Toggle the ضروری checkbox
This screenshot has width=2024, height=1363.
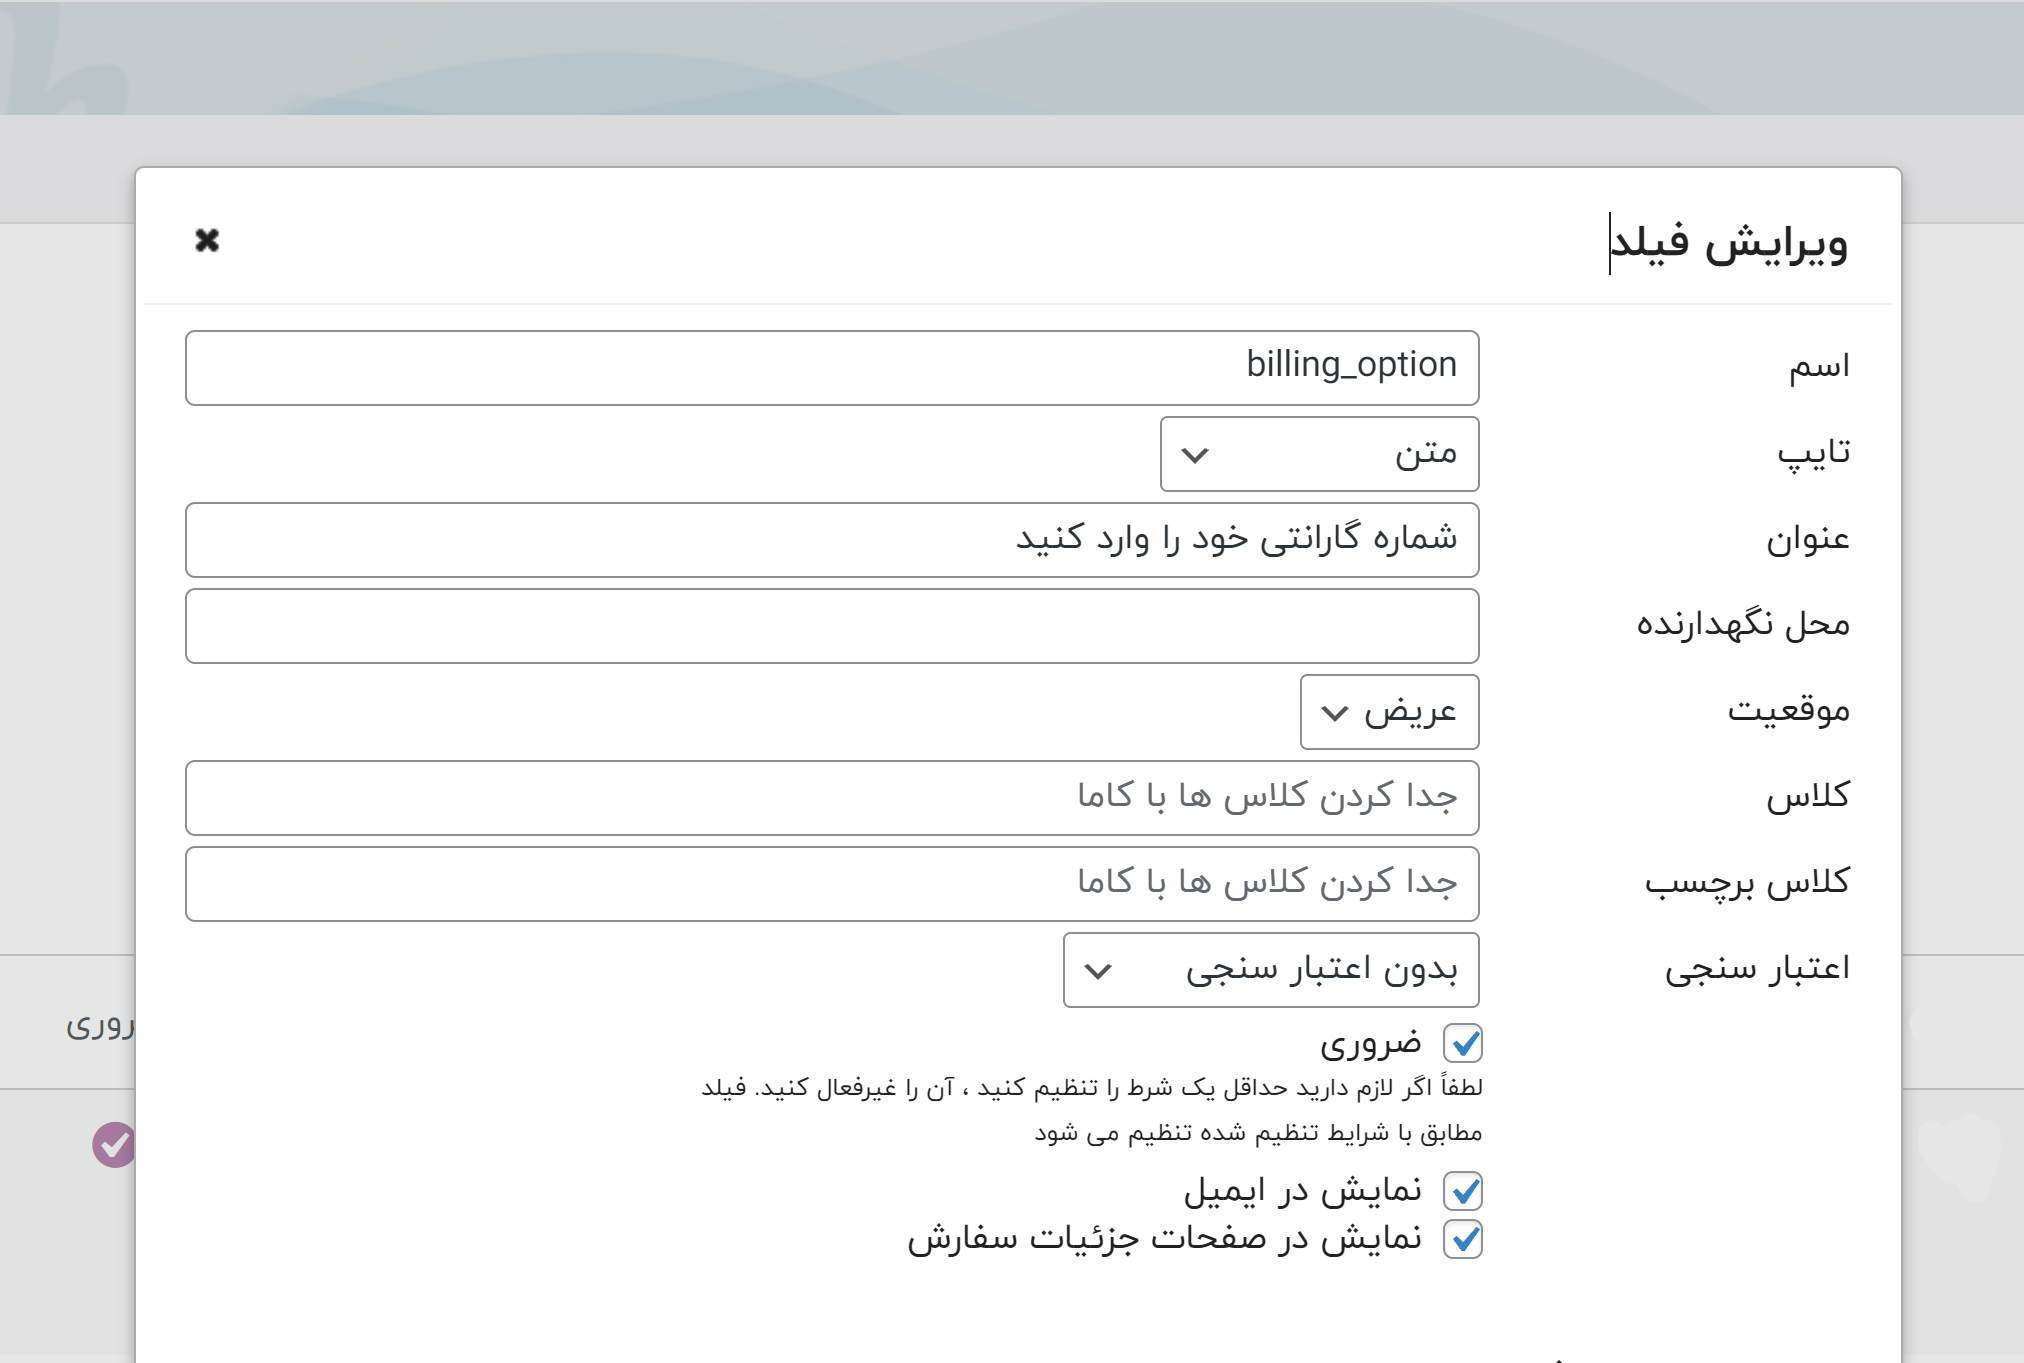(1463, 1044)
